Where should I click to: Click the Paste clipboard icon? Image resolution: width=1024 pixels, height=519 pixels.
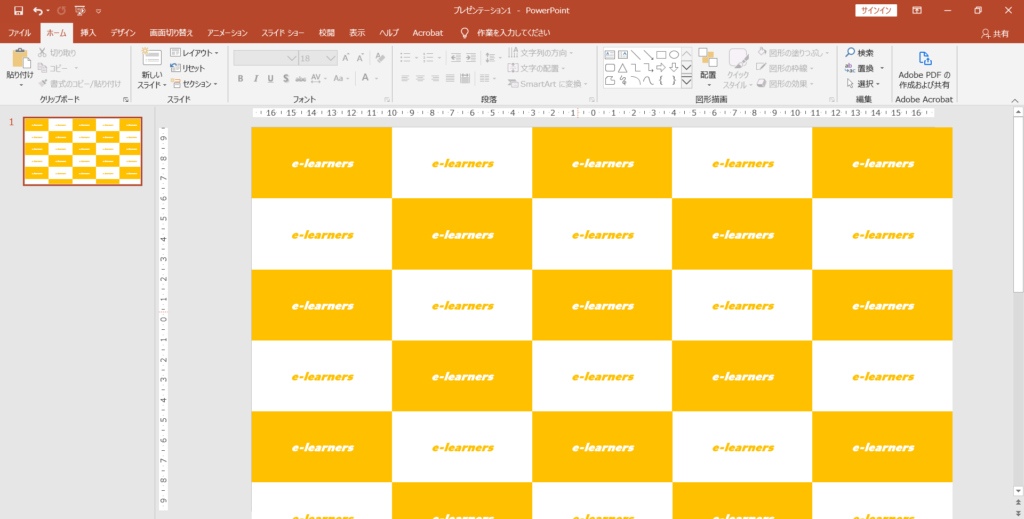click(18, 60)
